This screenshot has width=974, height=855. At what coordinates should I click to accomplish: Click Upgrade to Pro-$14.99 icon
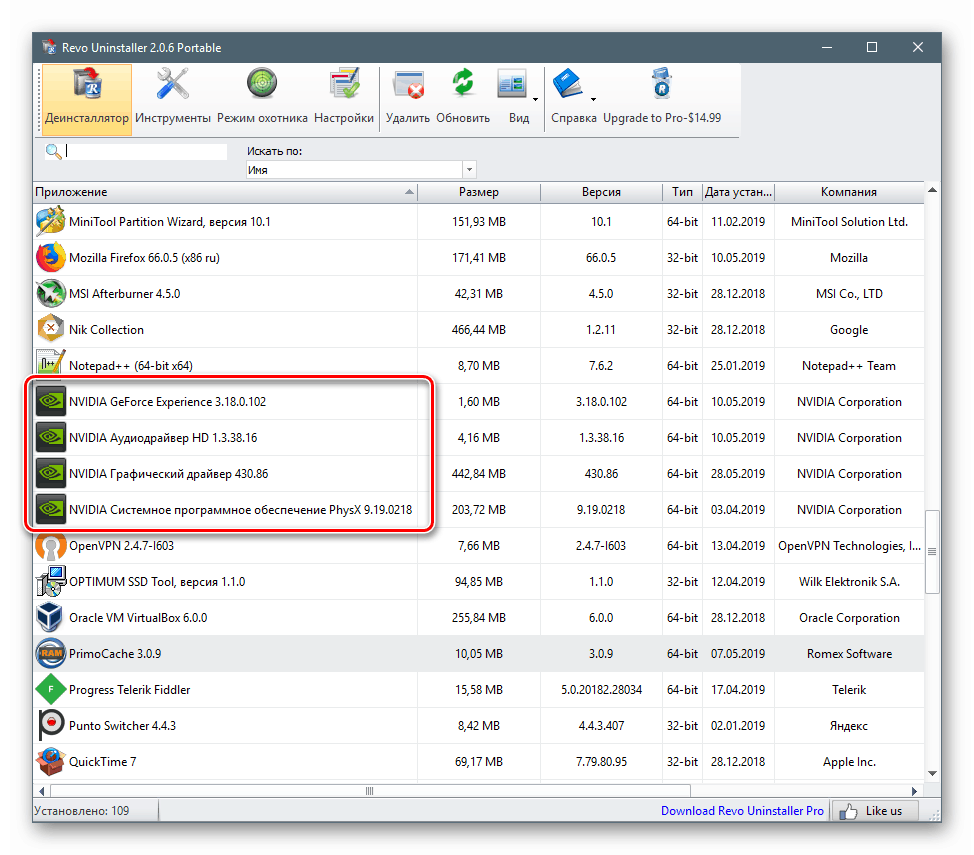(662, 84)
